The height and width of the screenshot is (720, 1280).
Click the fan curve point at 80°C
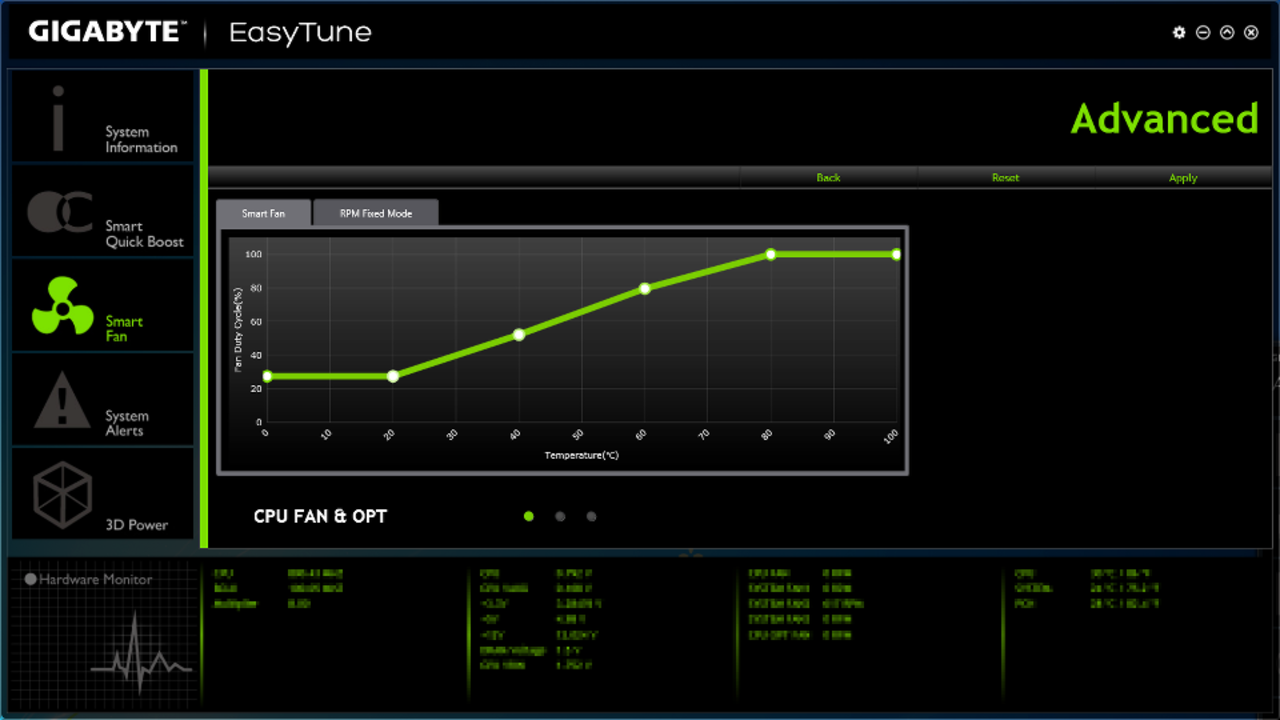tap(769, 254)
